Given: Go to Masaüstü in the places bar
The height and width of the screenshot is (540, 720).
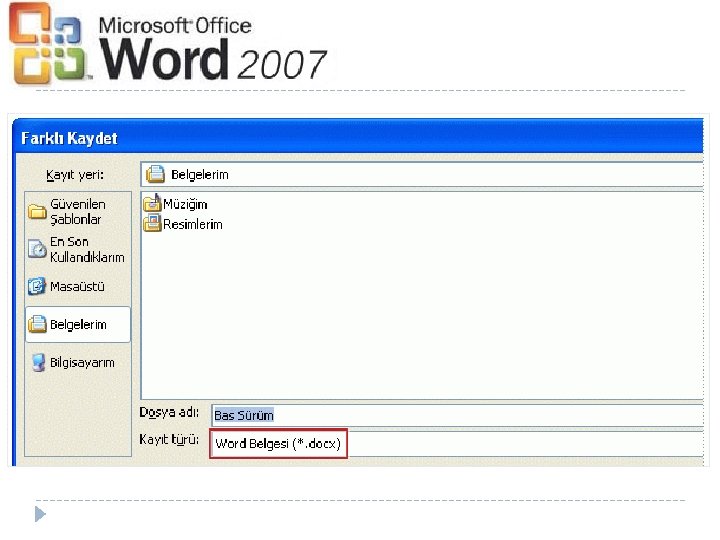Looking at the screenshot, I should tap(77, 287).
